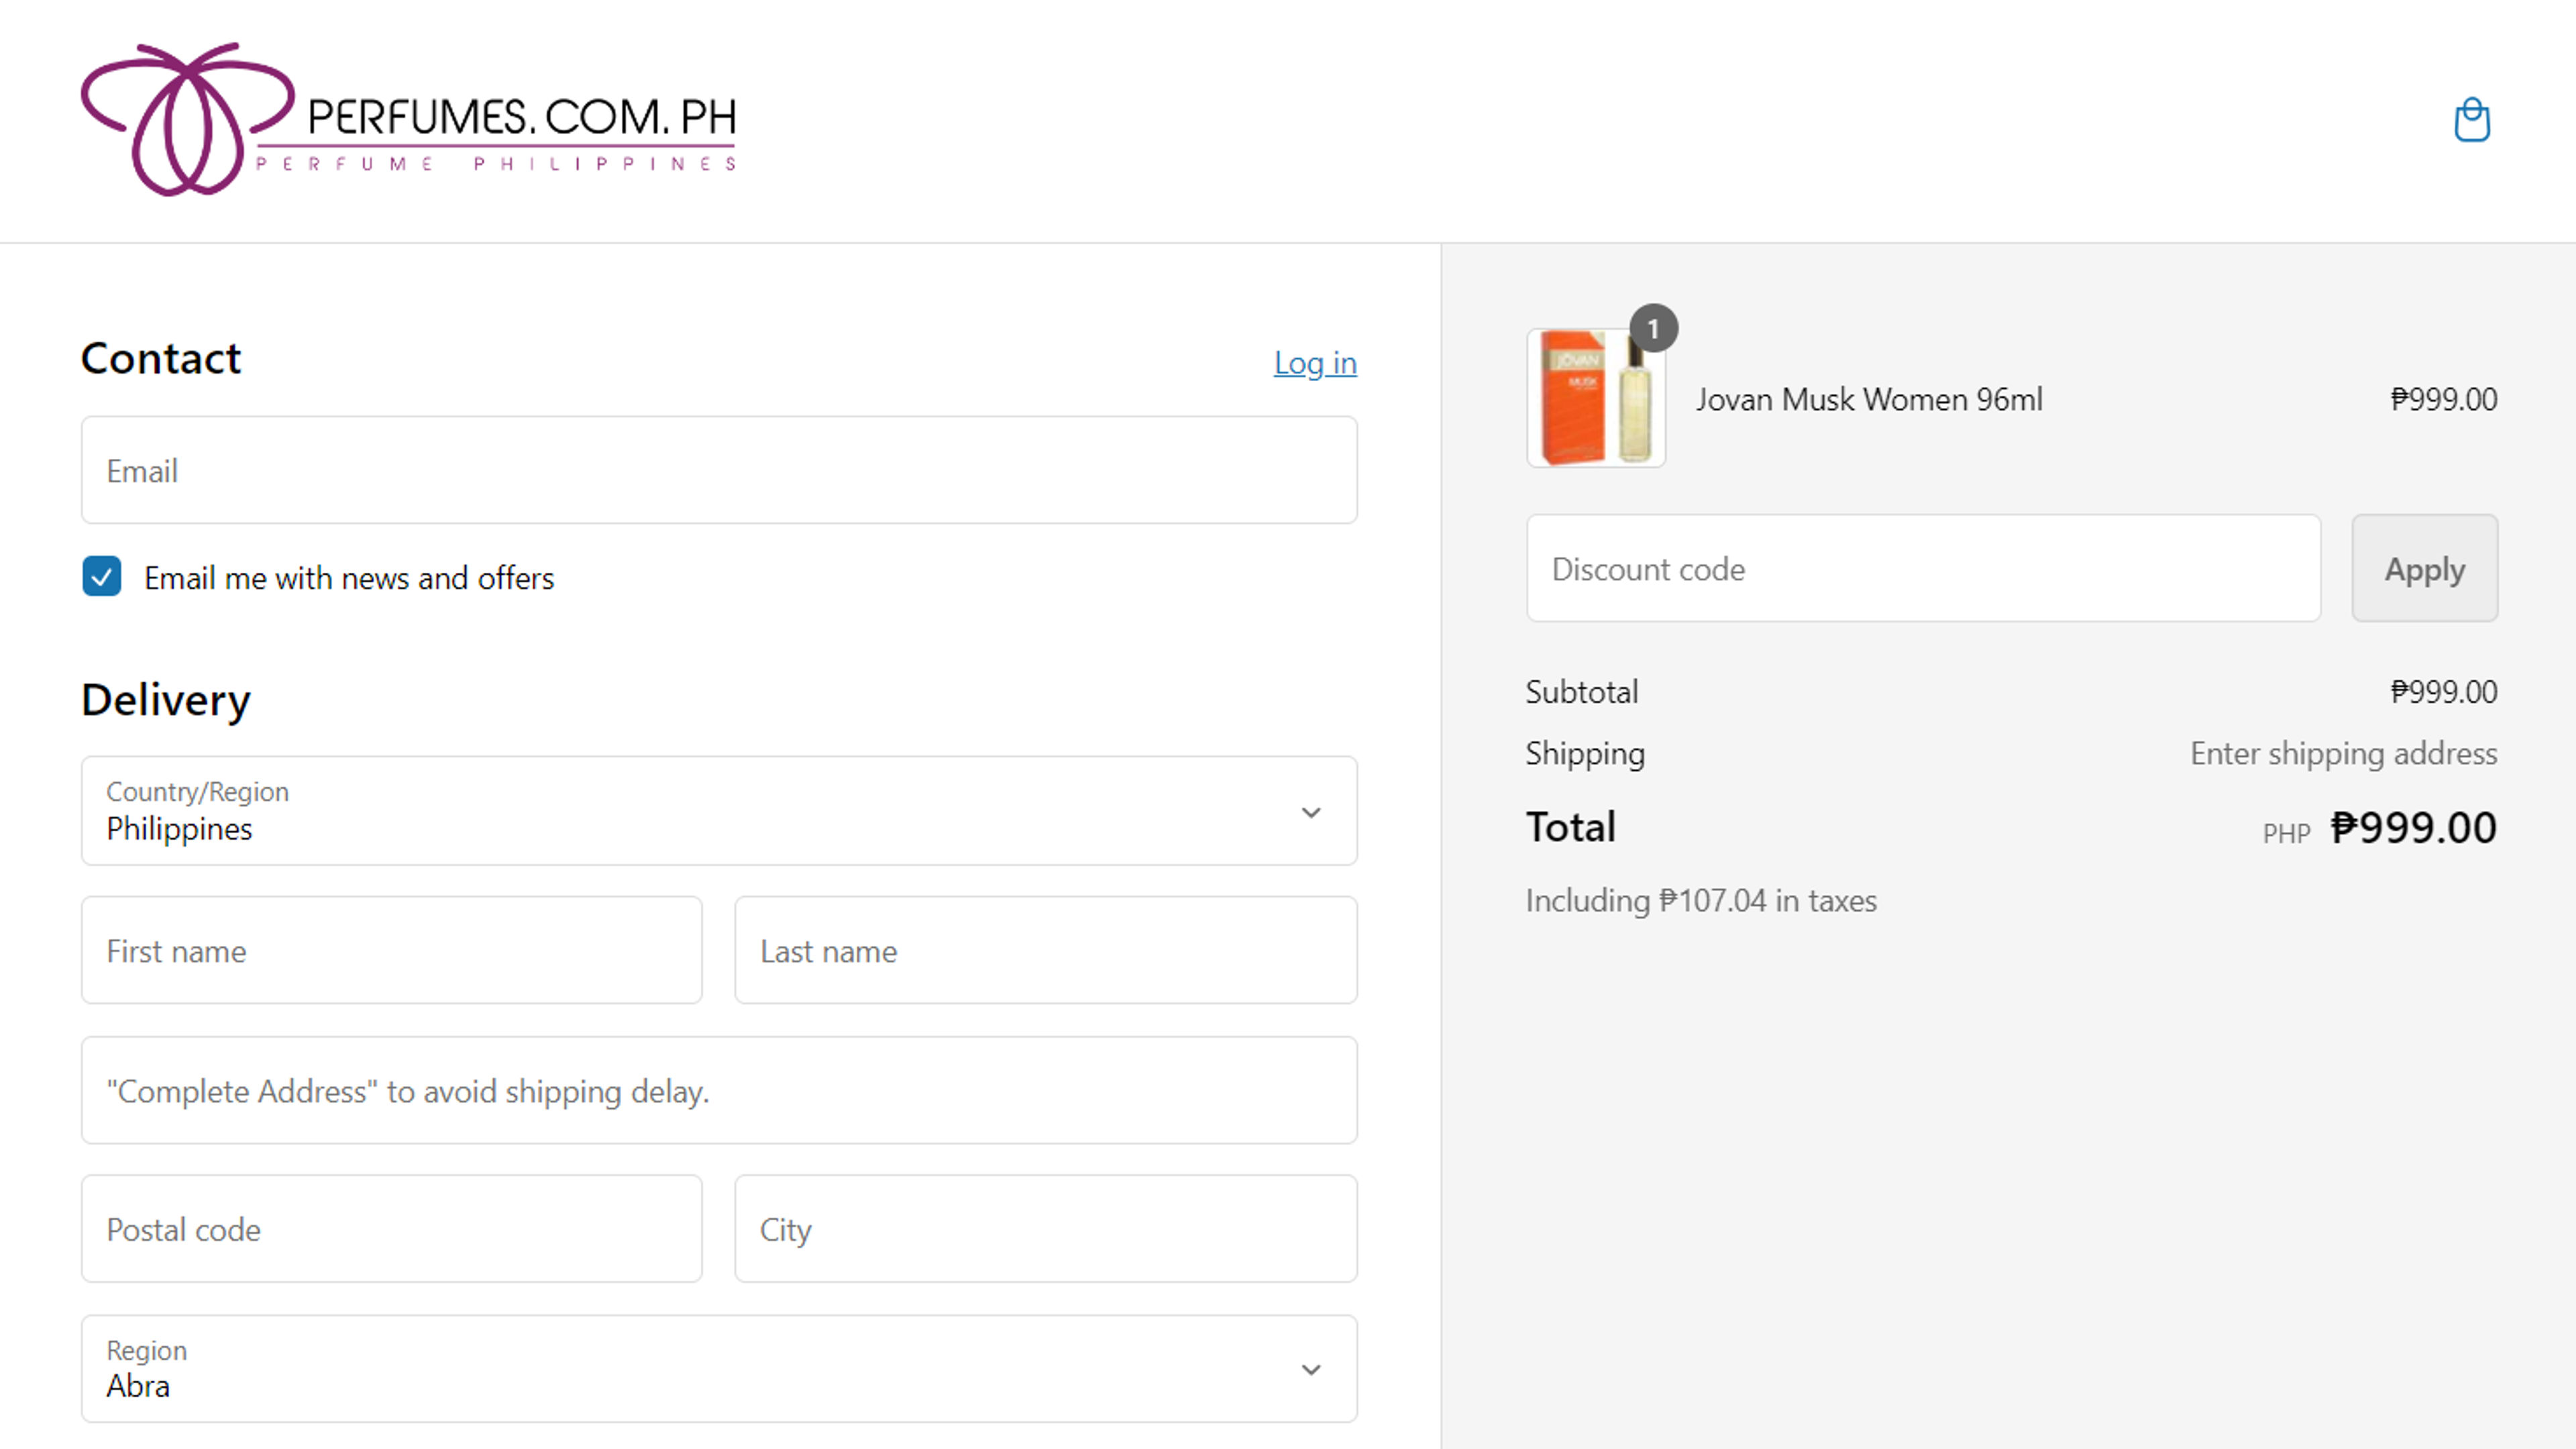Click the Contact heading

(161, 358)
